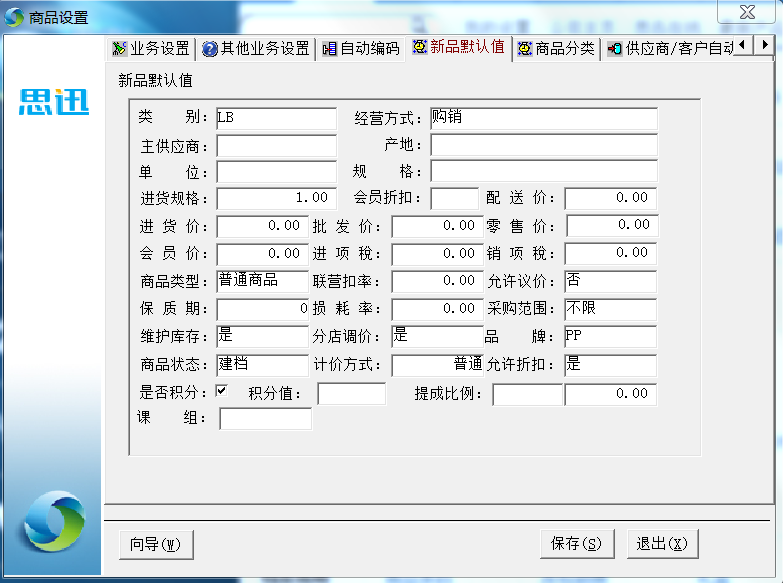Click the 供应商/客户自动 tab icon
This screenshot has height=583, width=783.
(x=614, y=48)
